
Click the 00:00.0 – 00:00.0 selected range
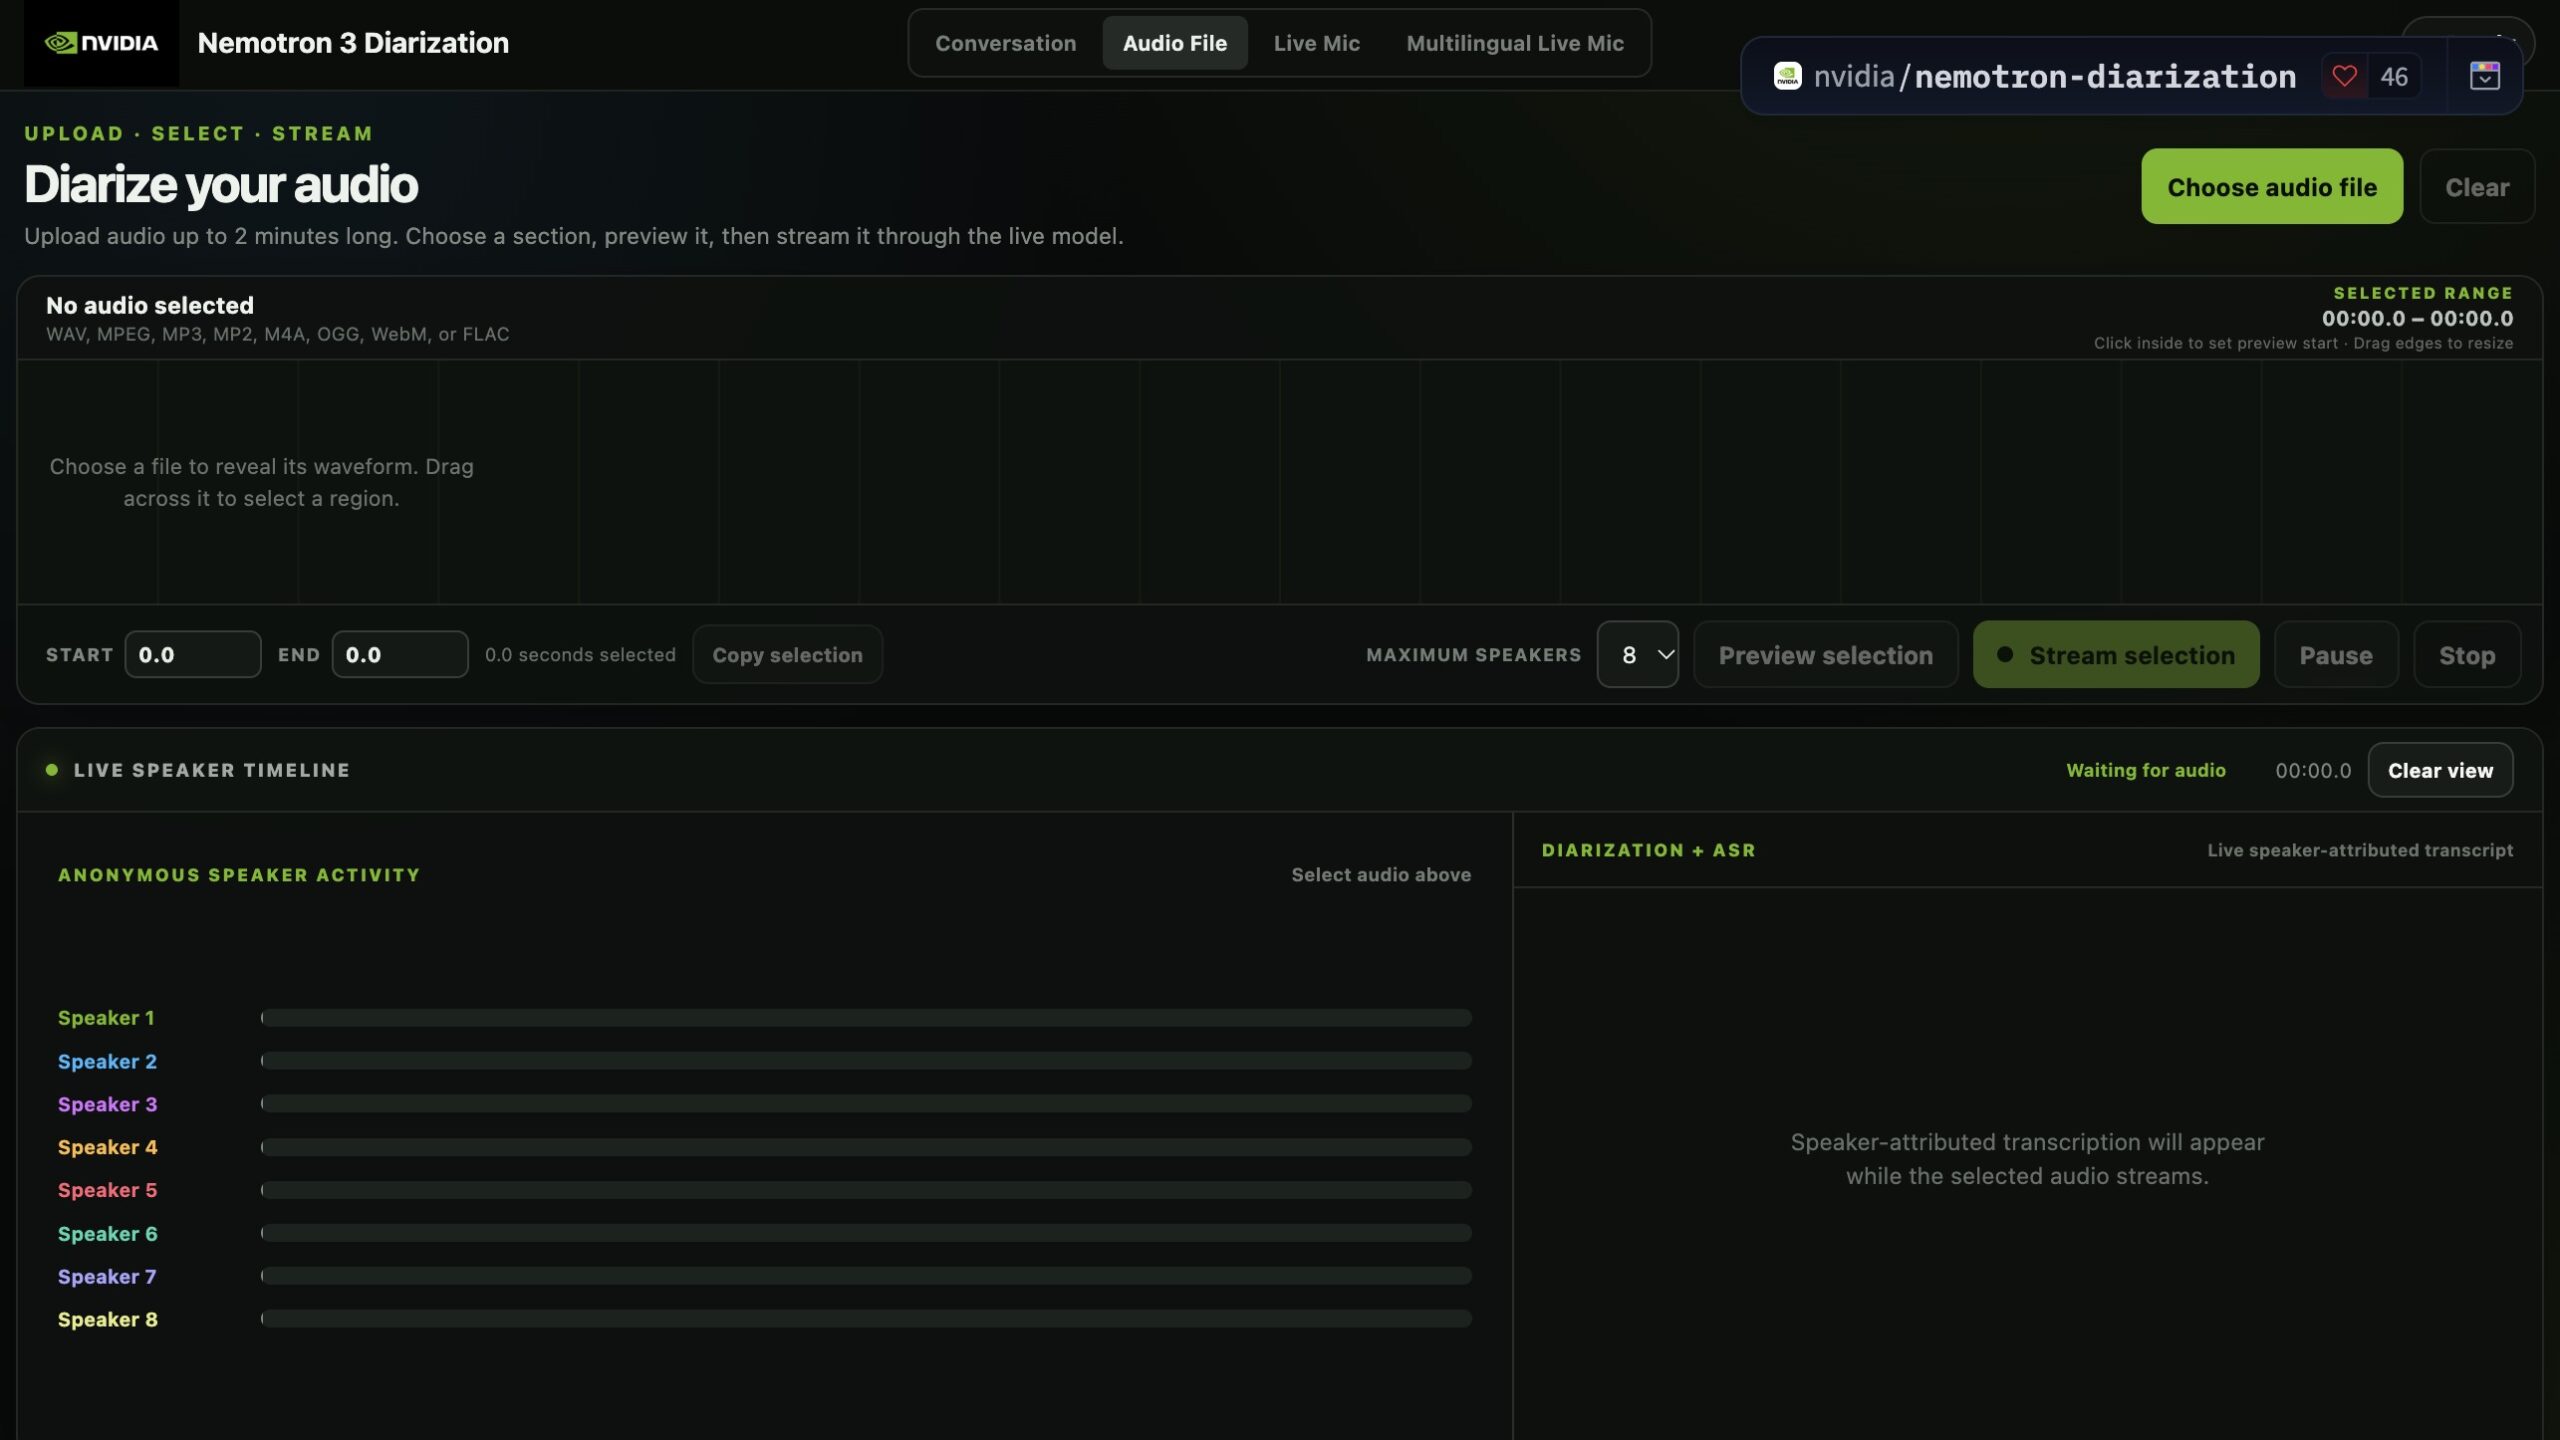point(2417,318)
